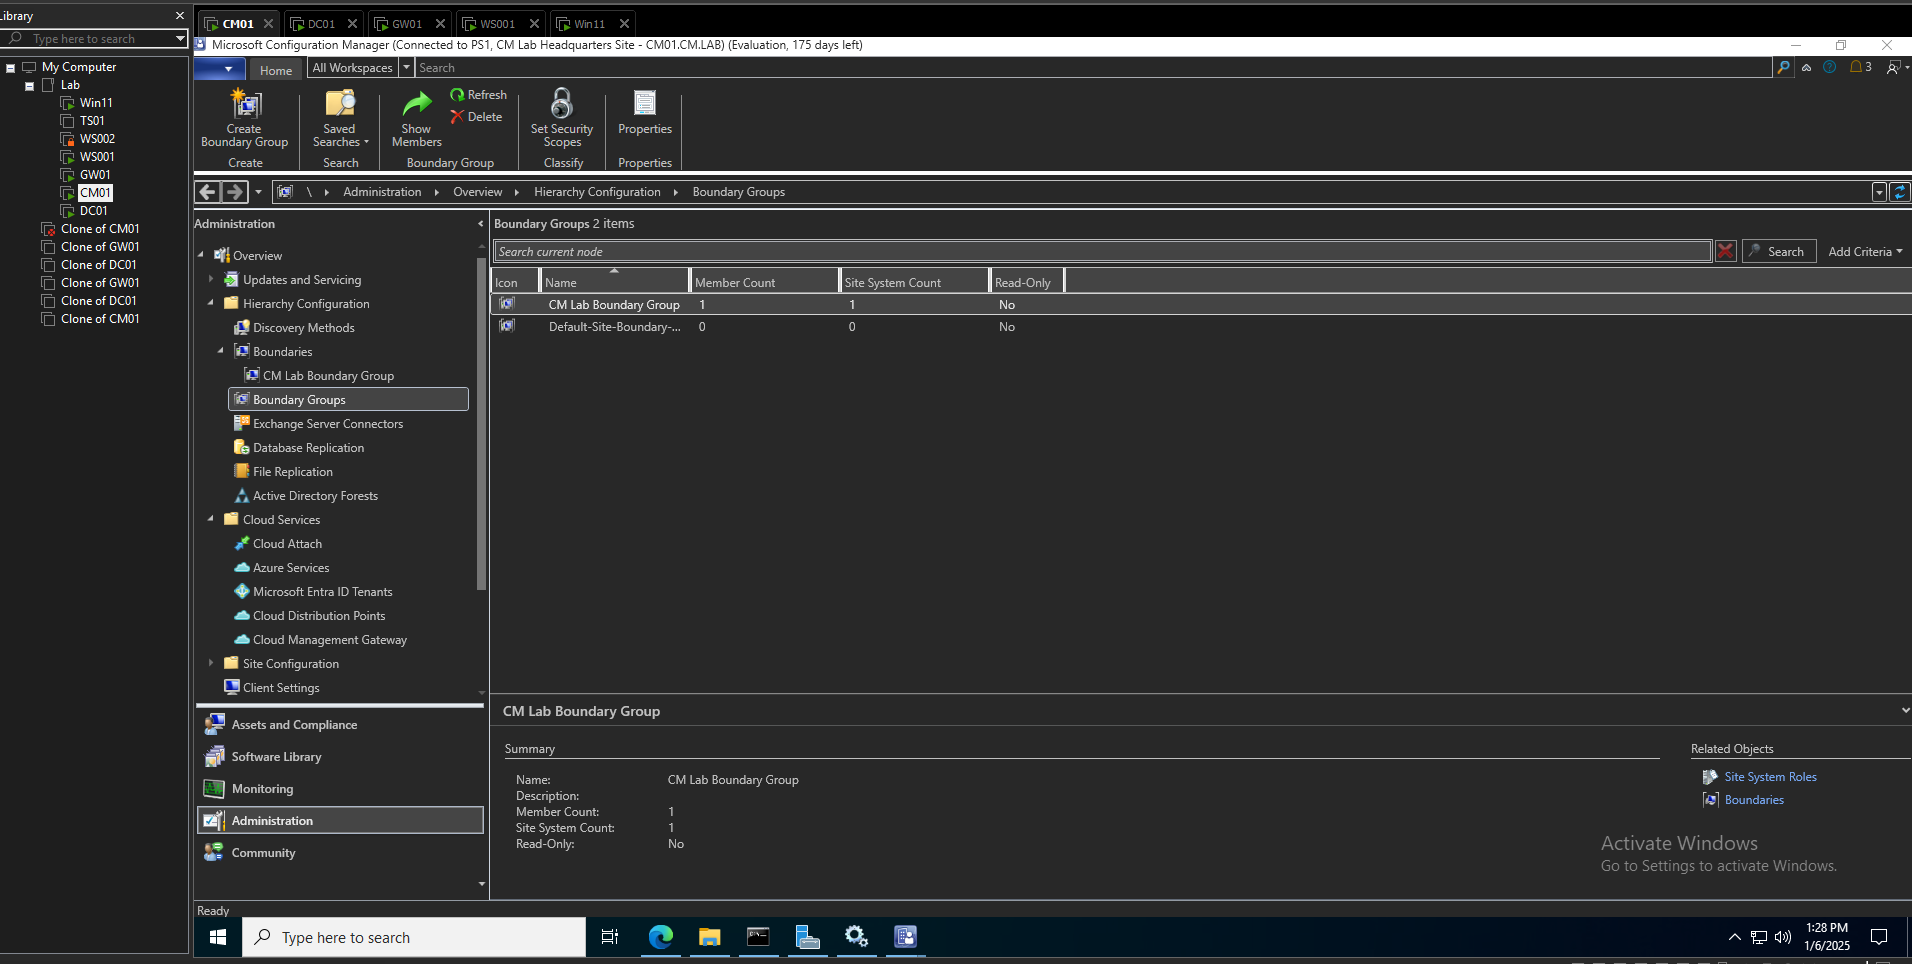1912x964 pixels.
Task: Click the feedback user icon in ribbon
Action: coord(1895,67)
